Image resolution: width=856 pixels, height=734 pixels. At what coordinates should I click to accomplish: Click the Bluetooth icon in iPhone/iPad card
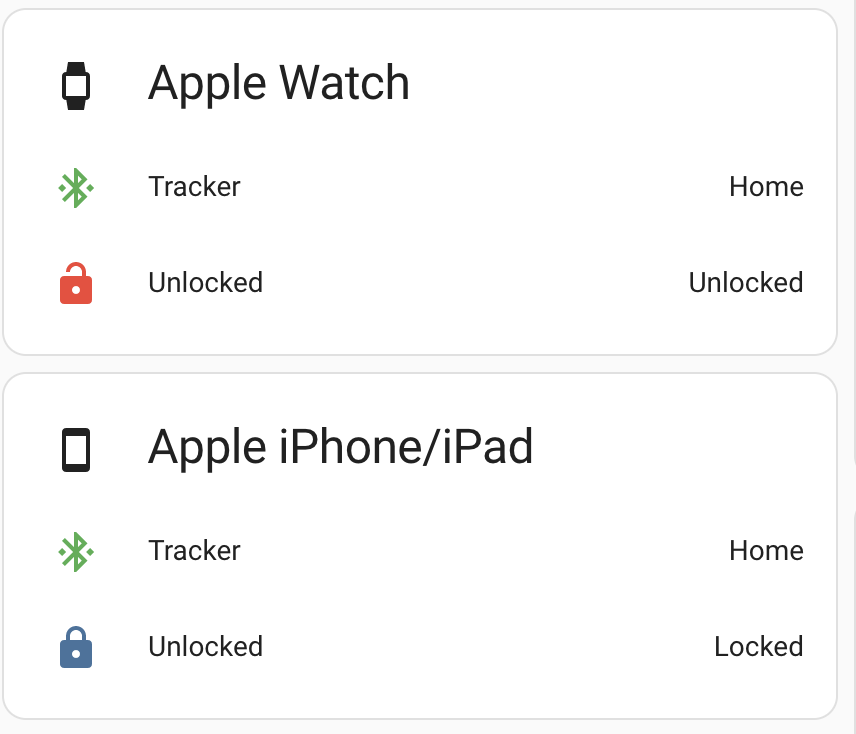[76, 552]
